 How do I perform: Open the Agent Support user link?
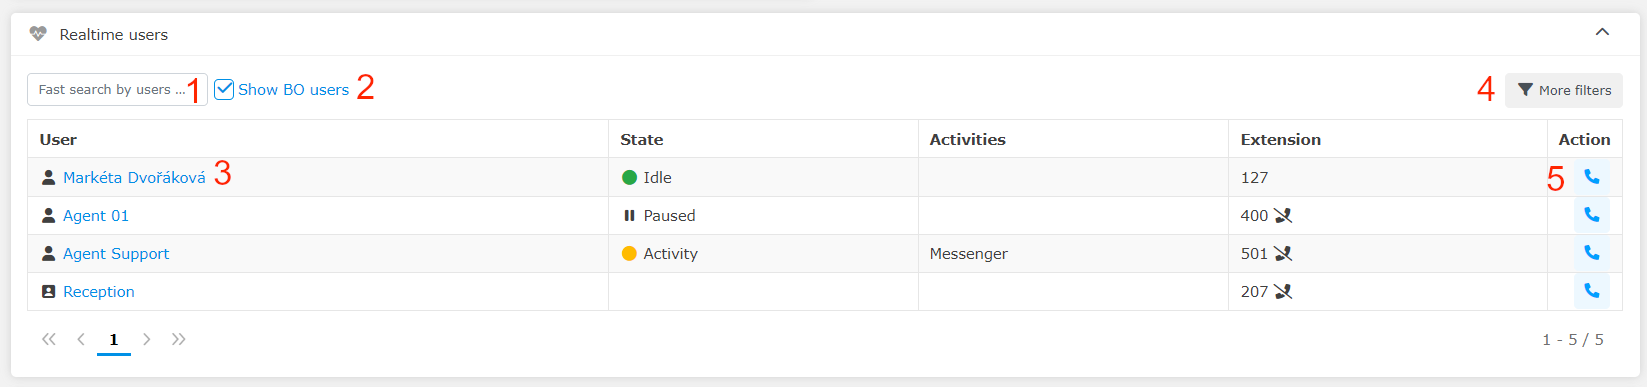tap(116, 253)
